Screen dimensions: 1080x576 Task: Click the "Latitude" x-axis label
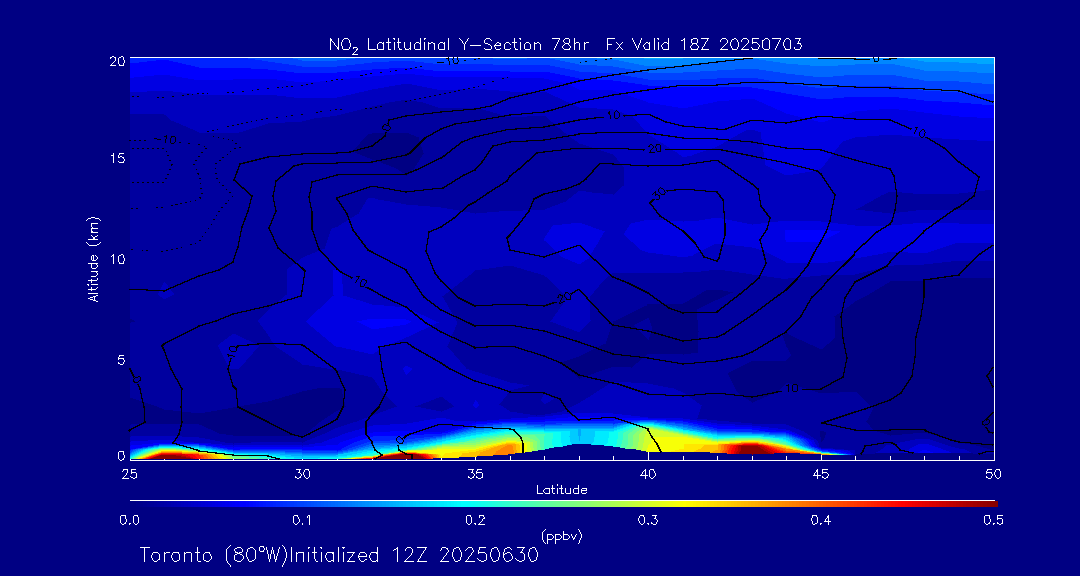pyautogui.click(x=562, y=490)
